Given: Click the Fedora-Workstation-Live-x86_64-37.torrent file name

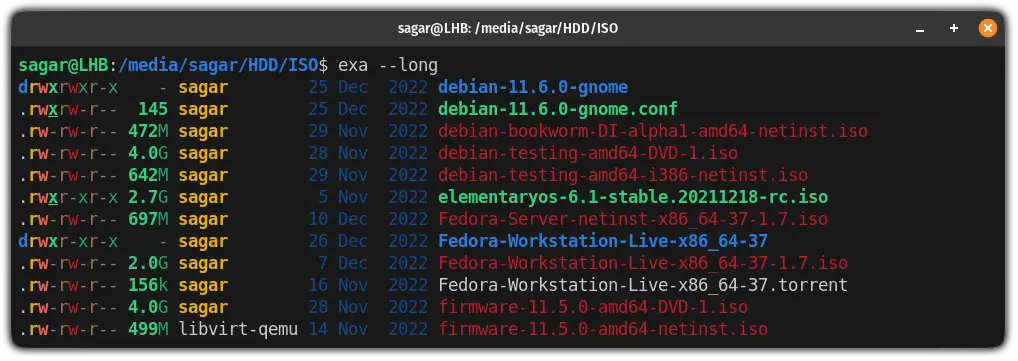Looking at the screenshot, I should (x=643, y=285).
